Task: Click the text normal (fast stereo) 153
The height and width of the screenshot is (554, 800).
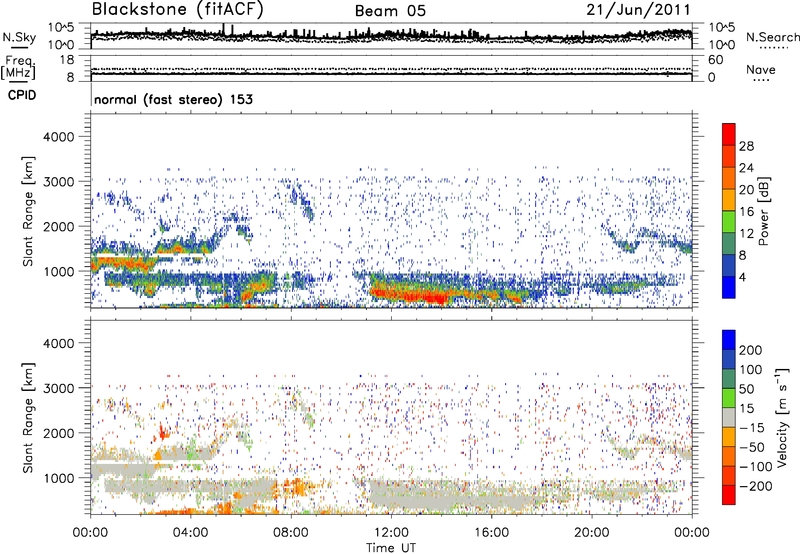Action: point(173,99)
